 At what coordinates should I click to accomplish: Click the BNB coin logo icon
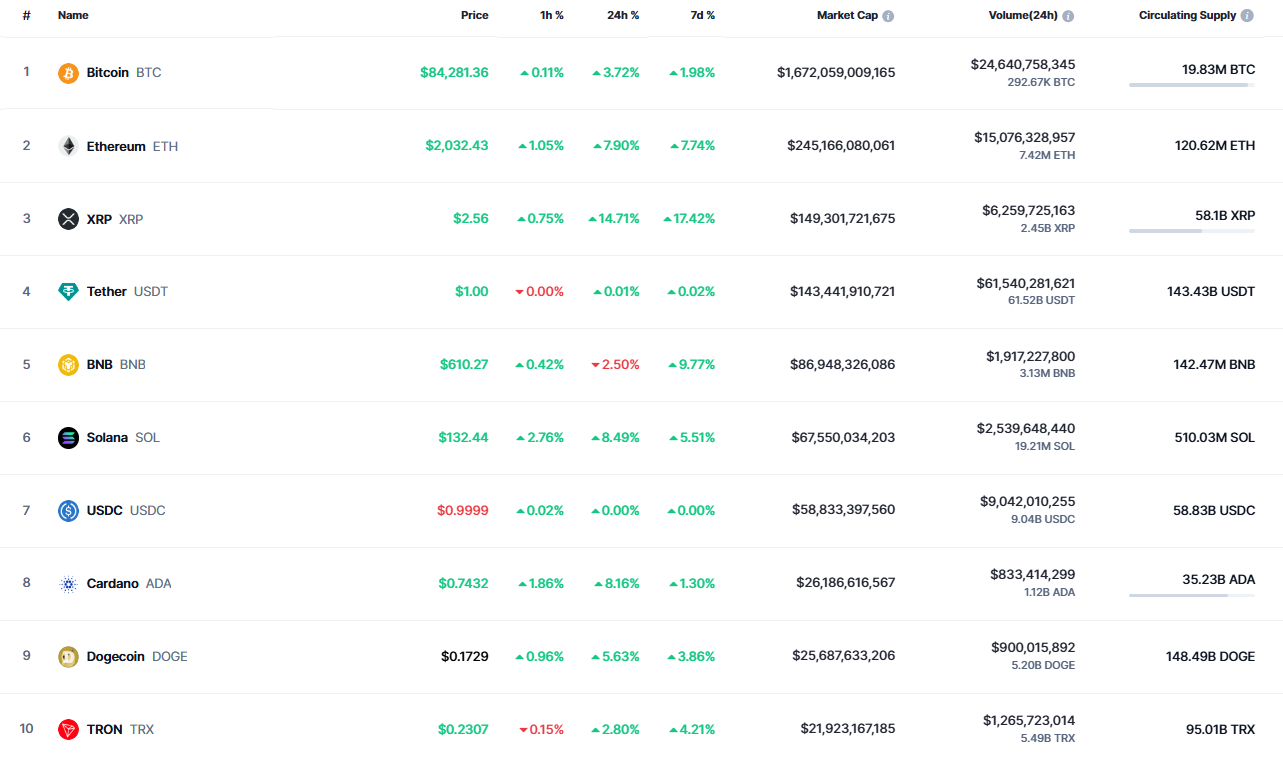point(68,365)
